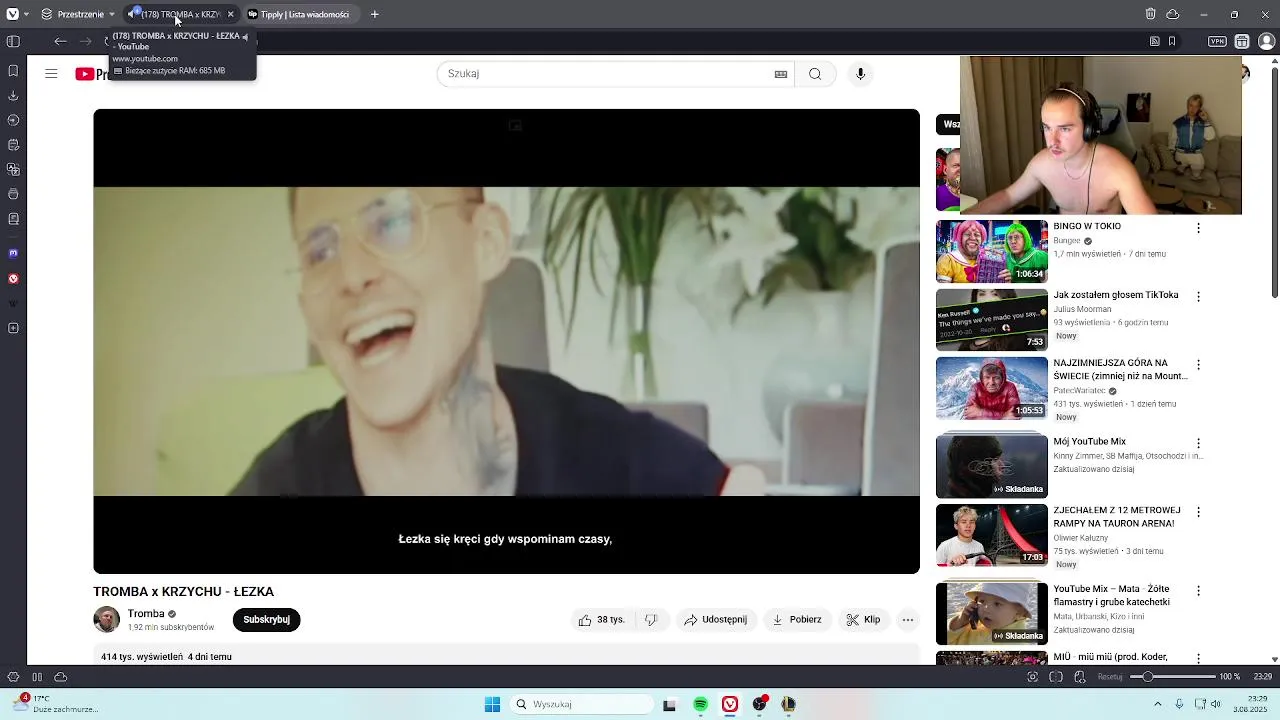The width and height of the screenshot is (1280, 720).
Task: Capture page with status bar camera icon
Action: tap(1033, 677)
